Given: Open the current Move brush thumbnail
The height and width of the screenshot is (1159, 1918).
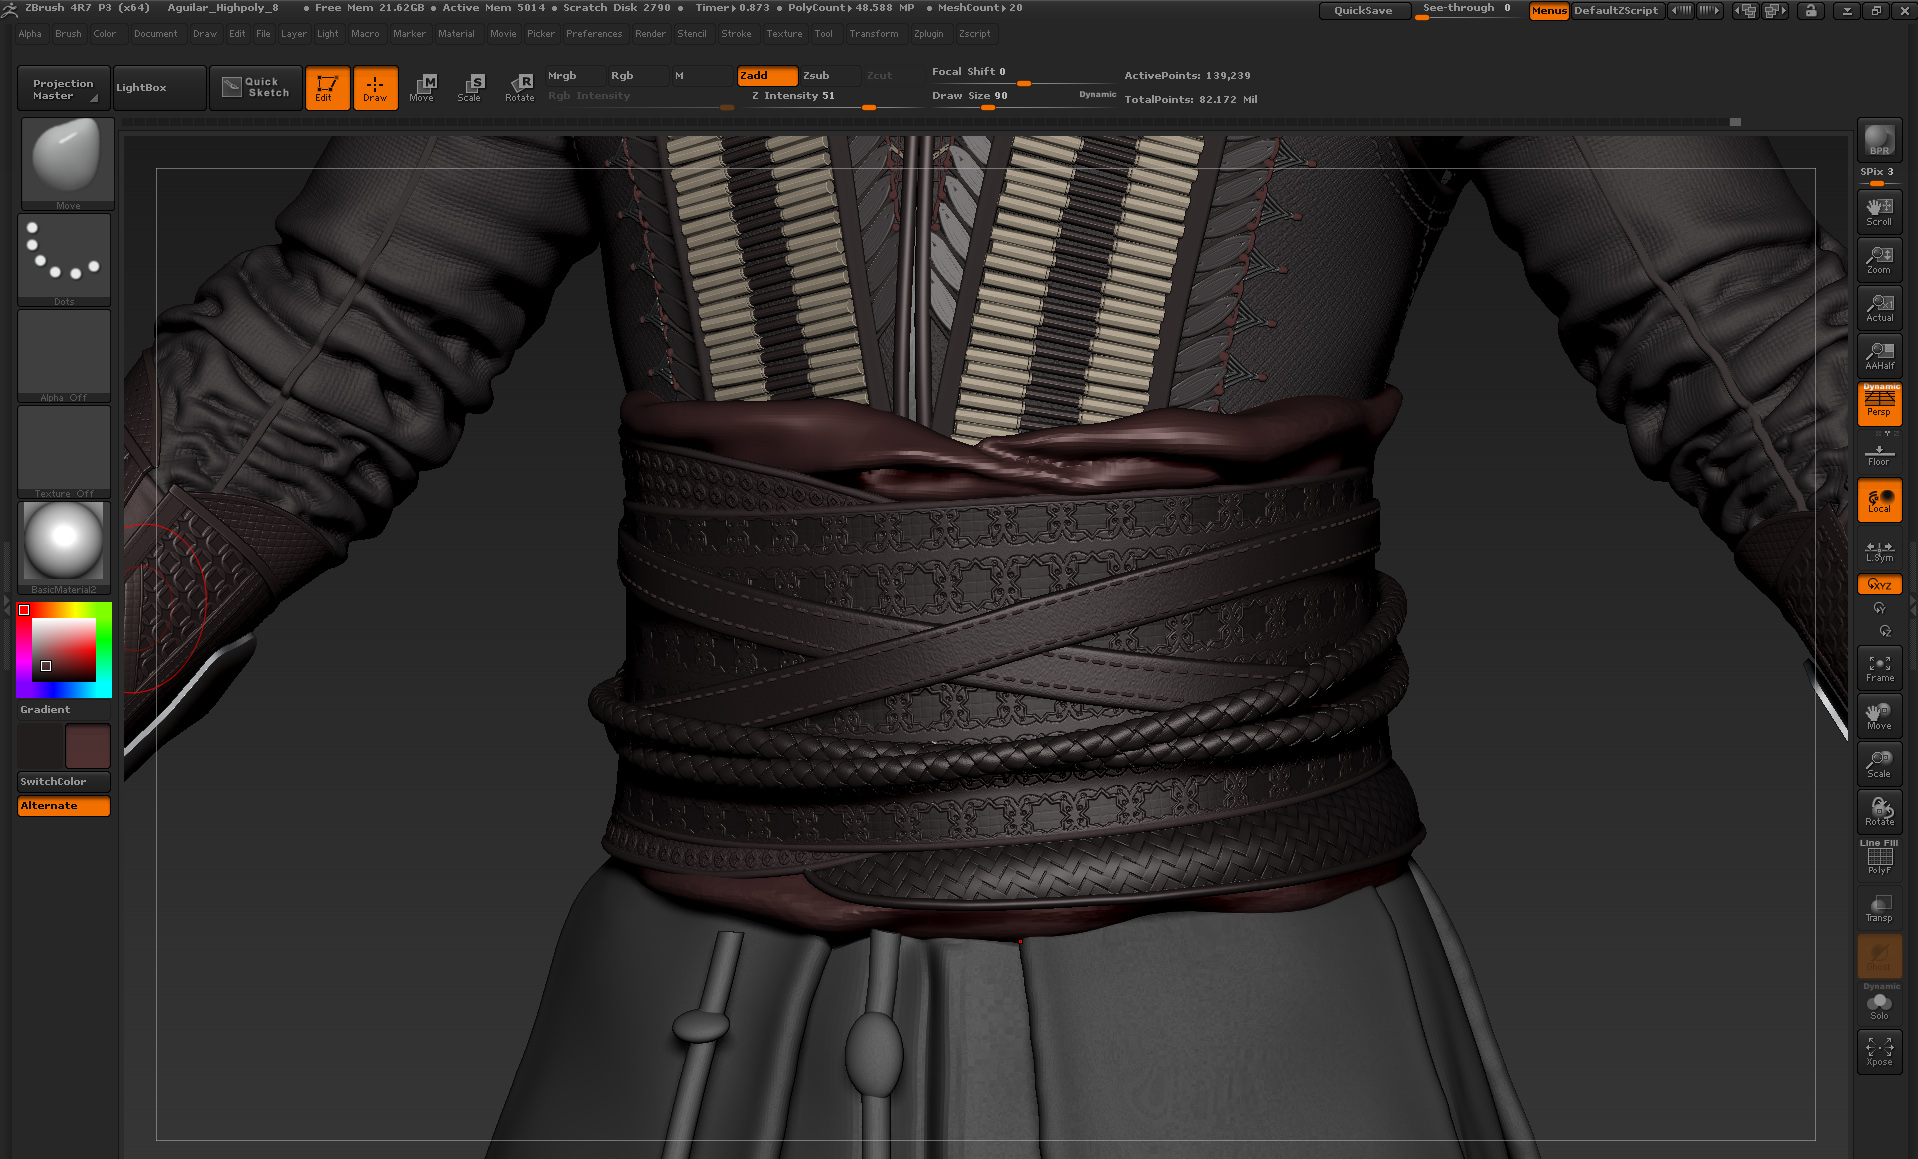Looking at the screenshot, I should pos(67,163).
